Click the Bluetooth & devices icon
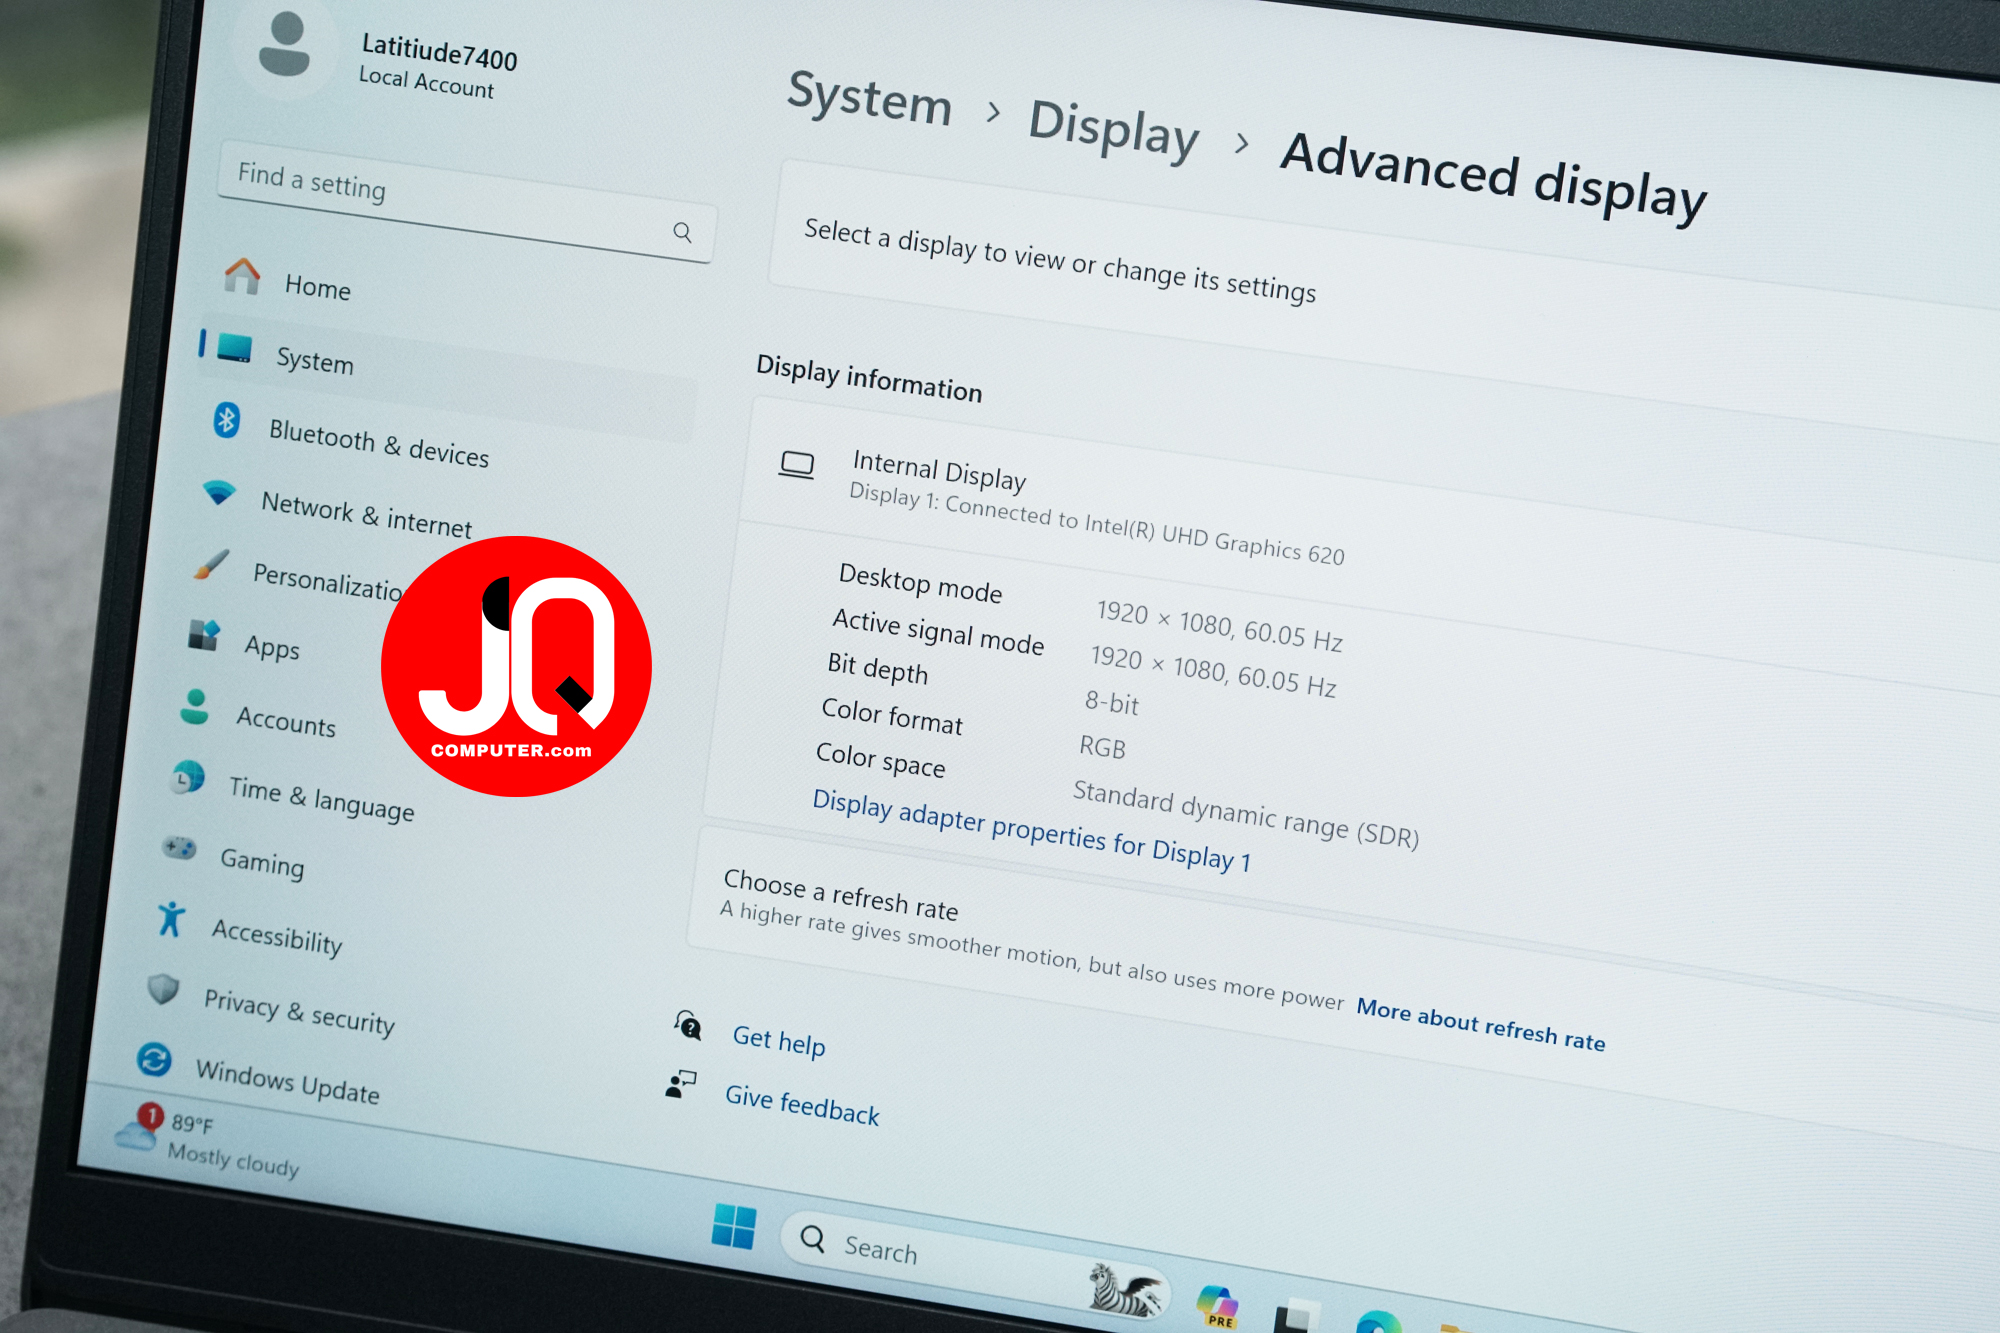This screenshot has width=2000, height=1333. click(226, 420)
